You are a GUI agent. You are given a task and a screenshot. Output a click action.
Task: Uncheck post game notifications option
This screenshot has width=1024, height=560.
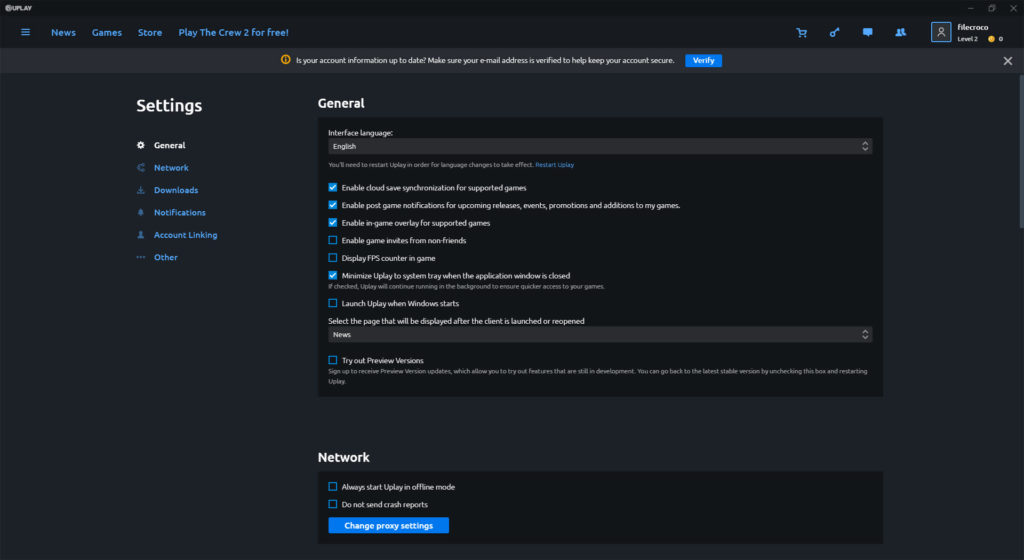coord(332,205)
